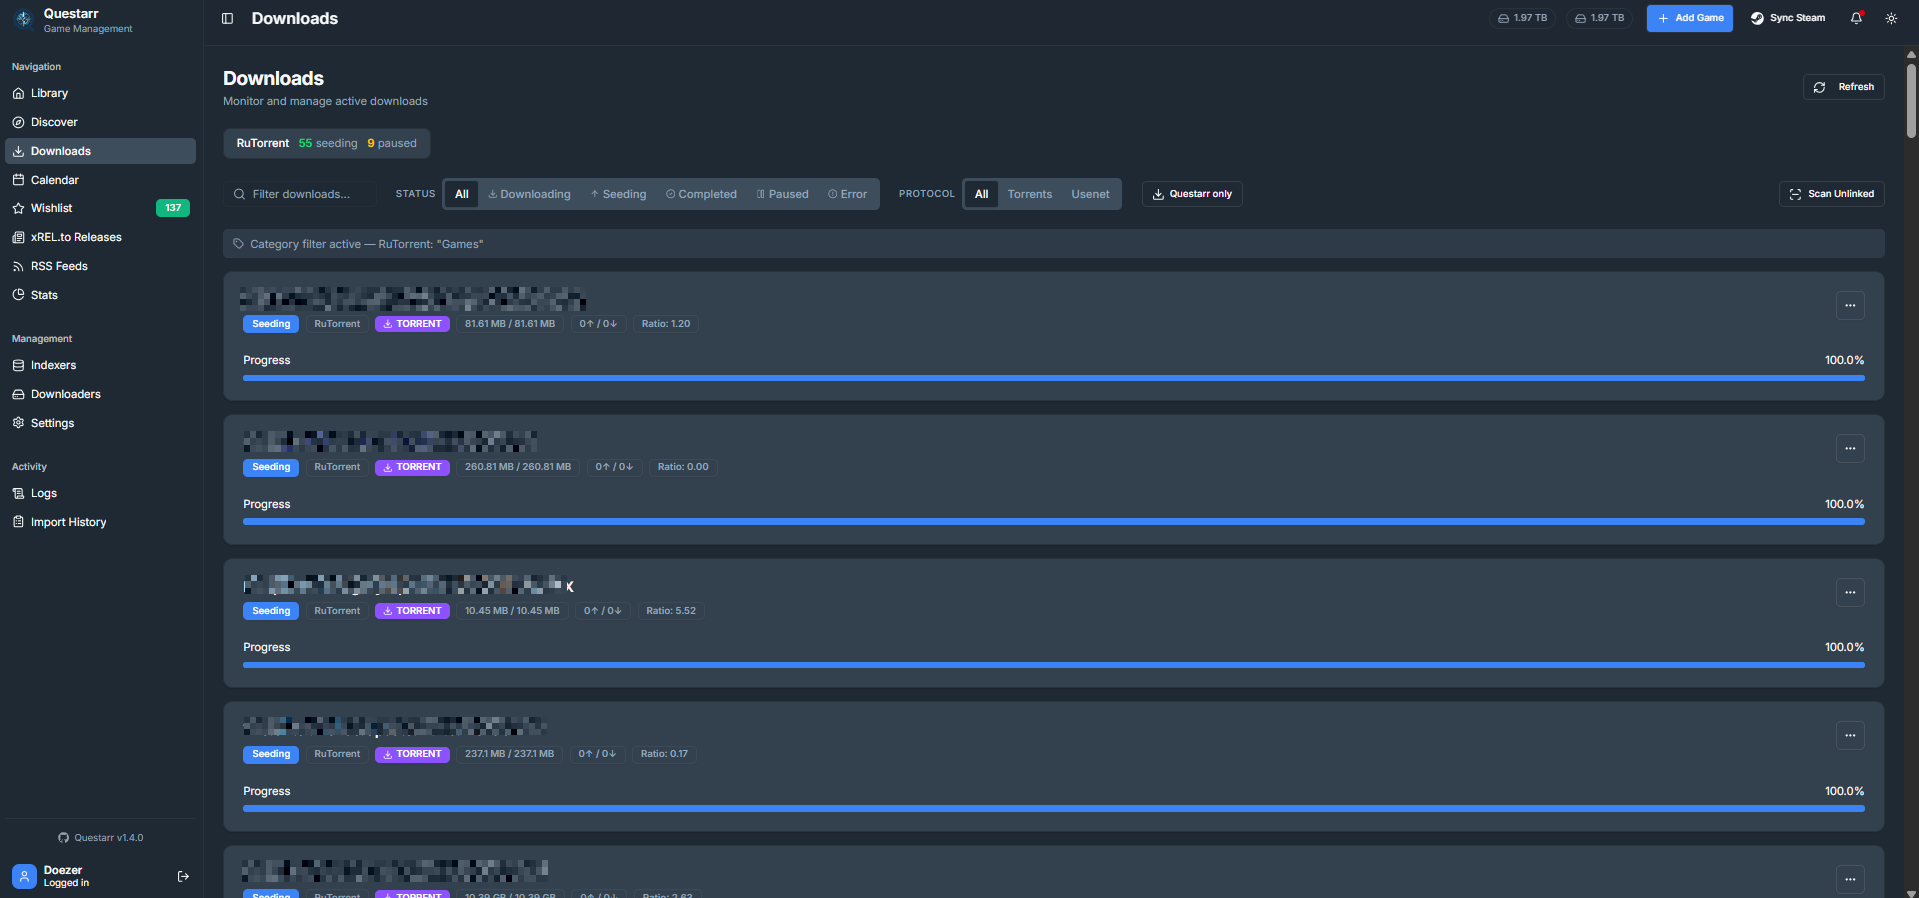Click the Seeding badge on the 260.81 MB download
The width and height of the screenshot is (1919, 898).
coord(271,467)
